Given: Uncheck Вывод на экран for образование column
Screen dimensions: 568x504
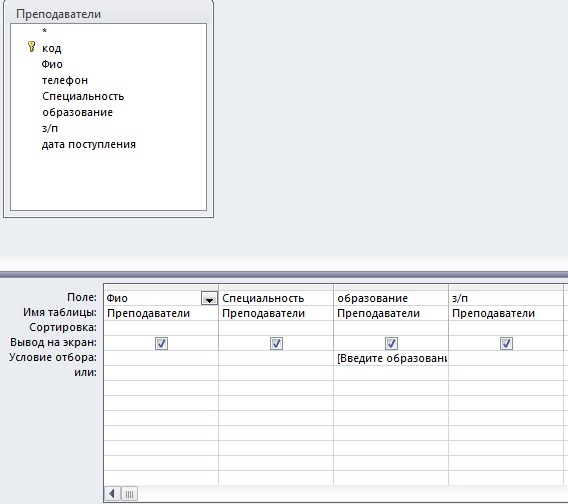Looking at the screenshot, I should (391, 343).
